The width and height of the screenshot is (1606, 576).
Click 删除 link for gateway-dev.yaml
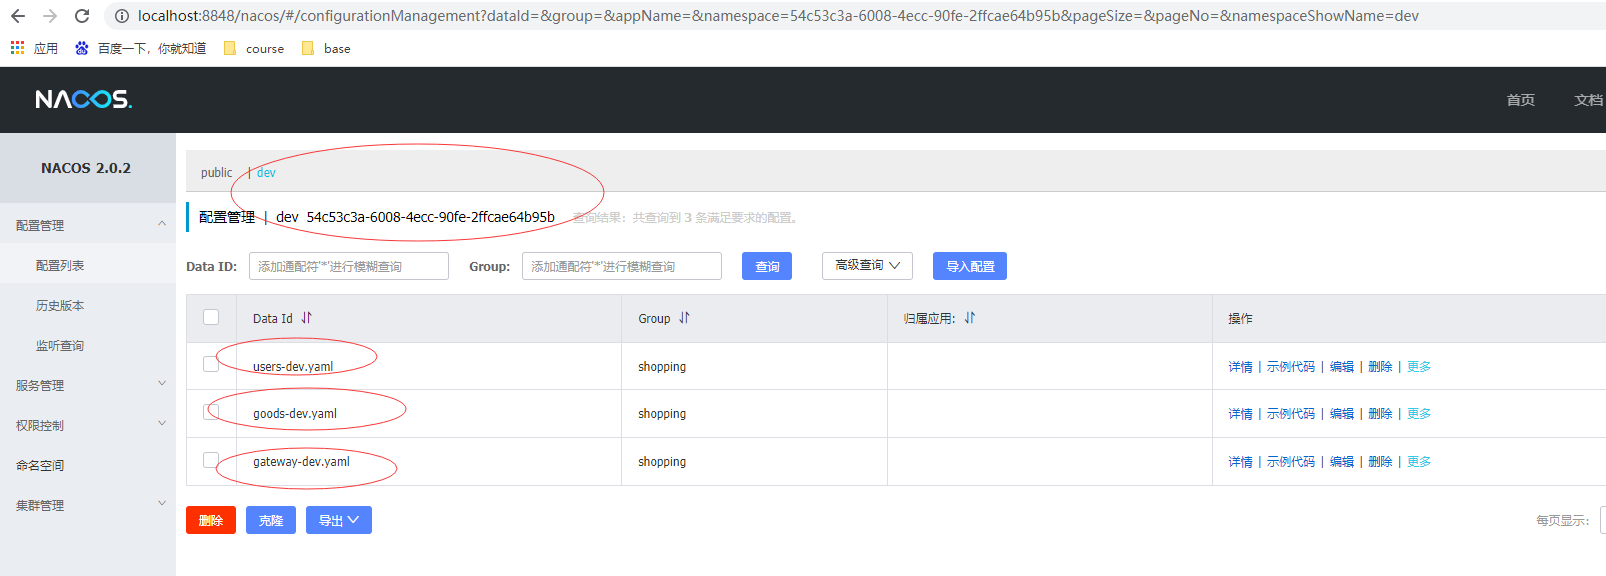[x=1380, y=462]
